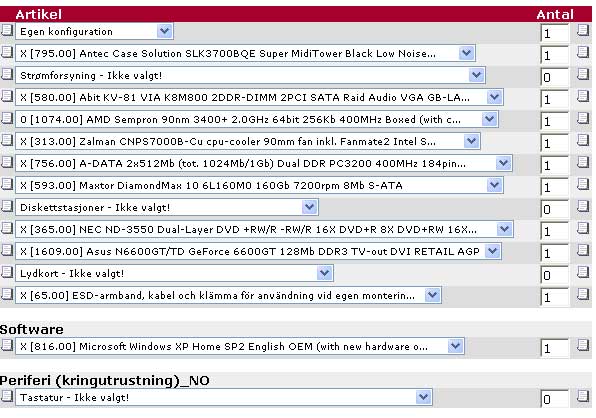Screen dimensions: 596x418
Task: Click the right-side info icon of the Maxtor row
Action: (583, 184)
